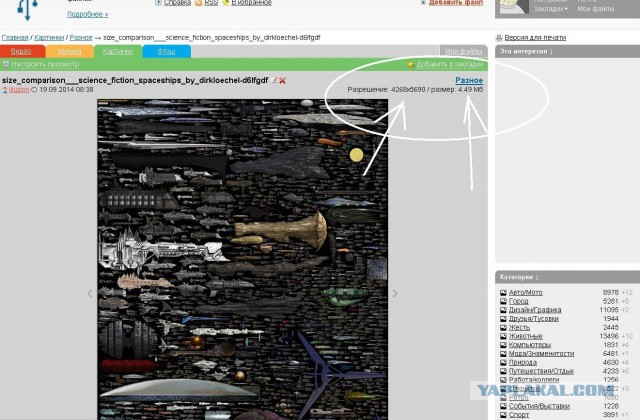The image size is (640, 420).
Task: Open the spaceship size comparison image preview
Action: (242, 259)
